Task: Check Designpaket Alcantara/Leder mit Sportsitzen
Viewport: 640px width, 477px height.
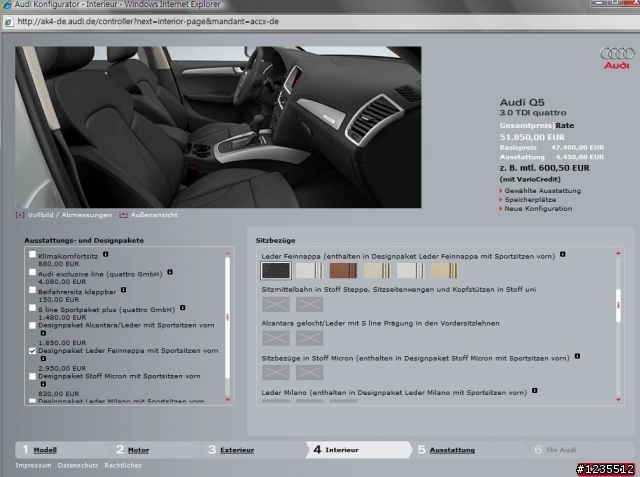Action: pyautogui.click(x=32, y=325)
